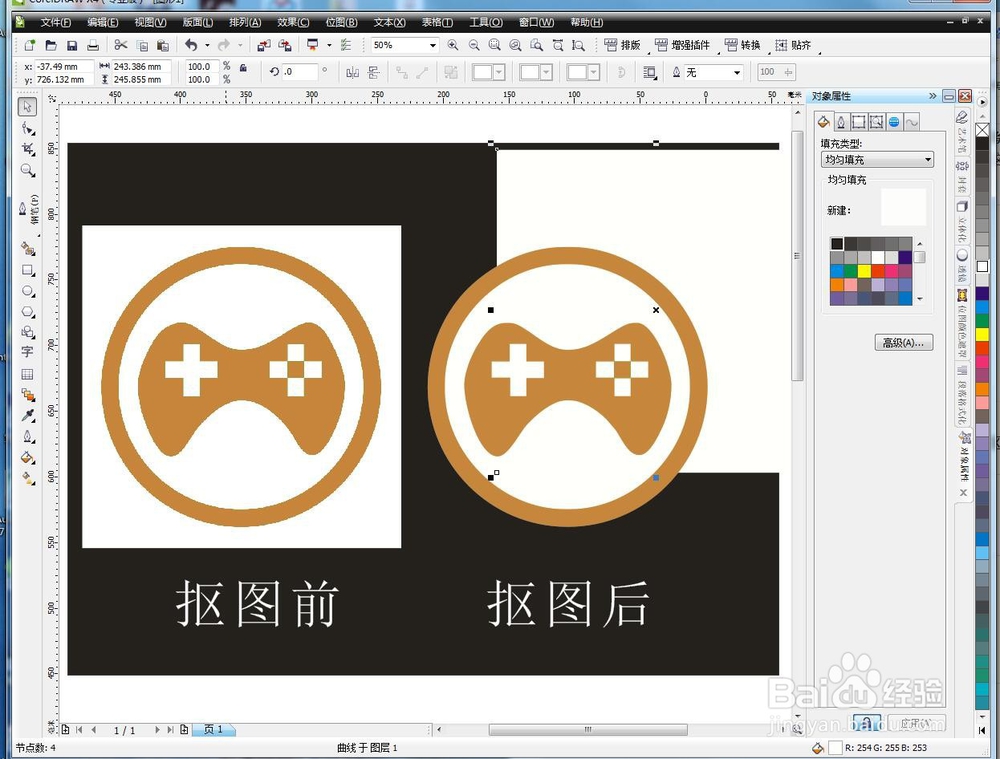Click the 排版 toolbar button
This screenshot has width=1000, height=759.
622,45
